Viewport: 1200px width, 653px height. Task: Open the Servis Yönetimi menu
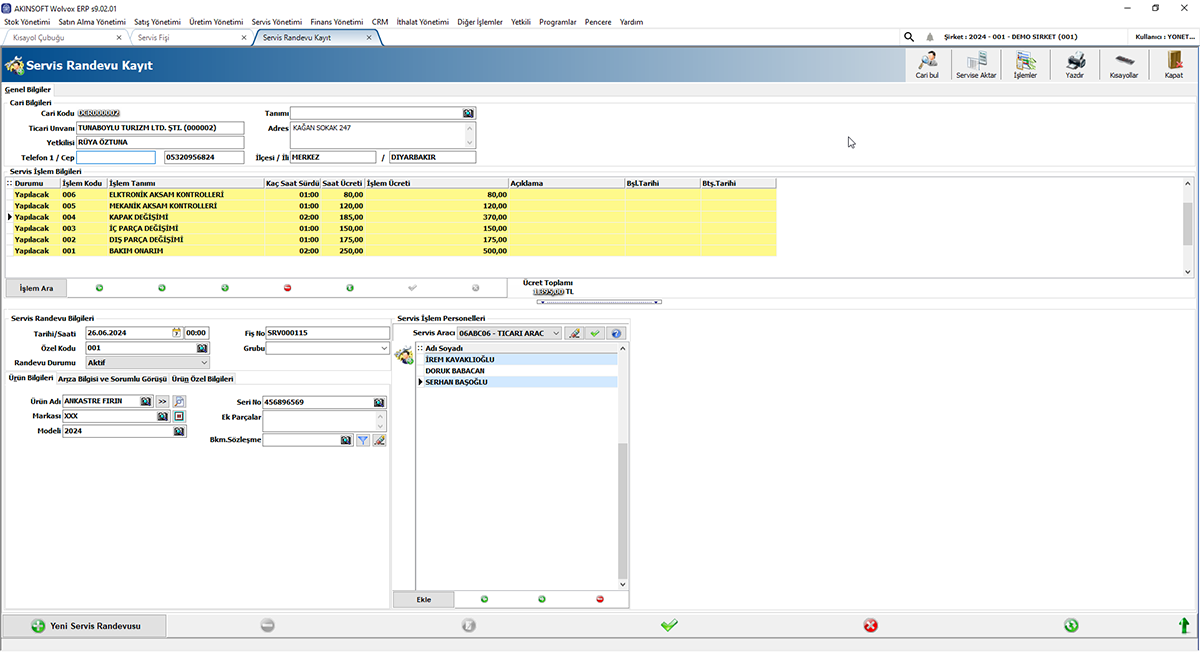[x=276, y=22]
